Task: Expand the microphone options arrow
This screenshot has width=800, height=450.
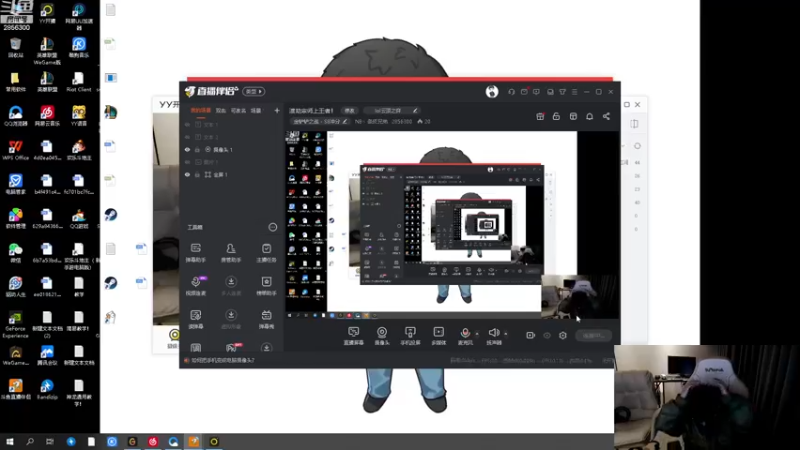Action: coord(477,334)
